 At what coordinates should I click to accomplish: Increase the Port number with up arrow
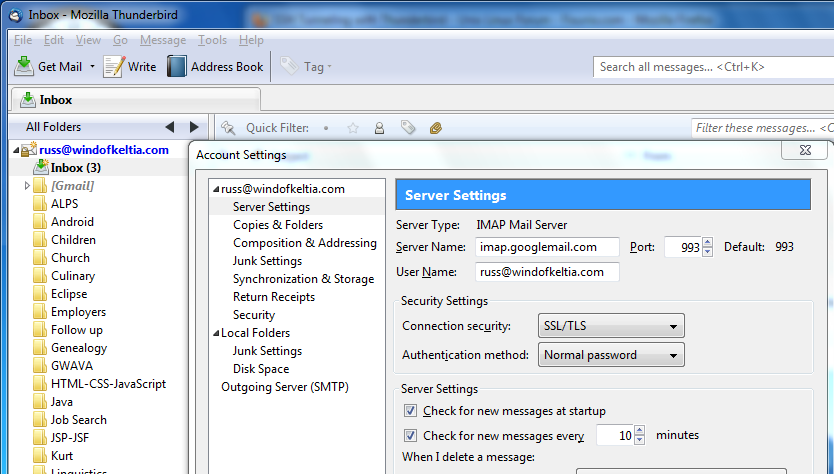pos(707,243)
